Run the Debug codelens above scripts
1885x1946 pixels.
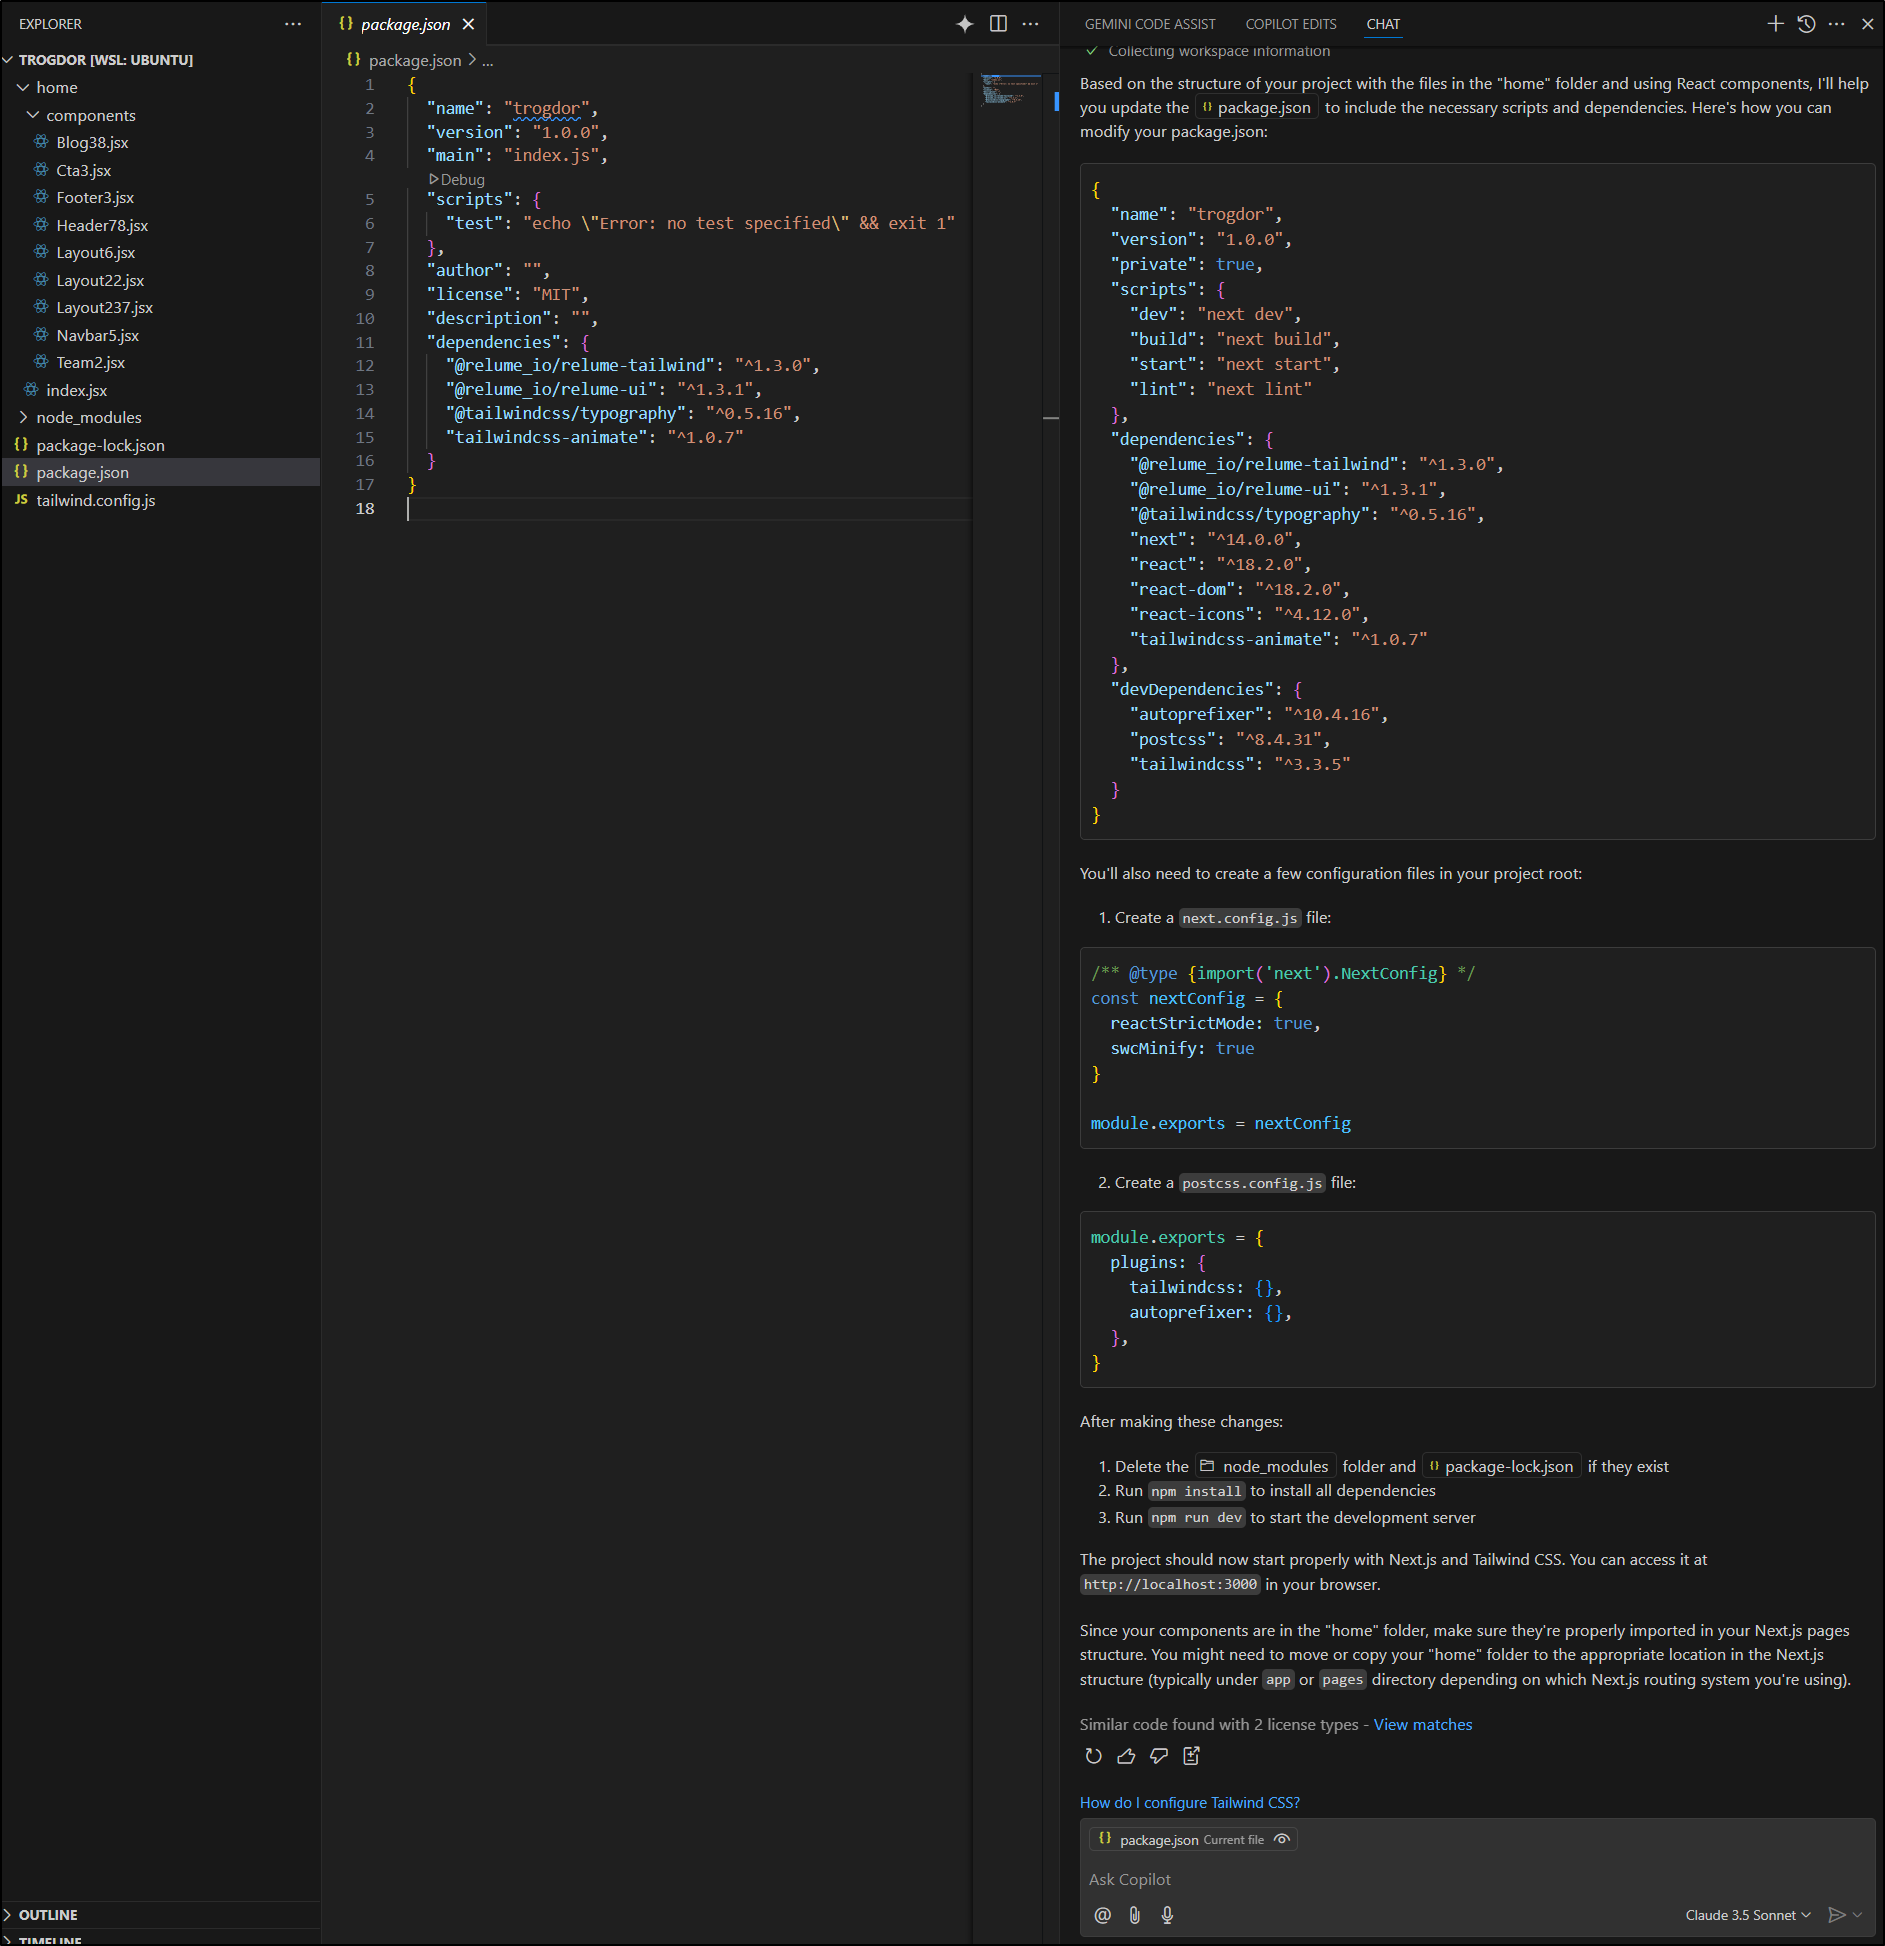point(457,180)
